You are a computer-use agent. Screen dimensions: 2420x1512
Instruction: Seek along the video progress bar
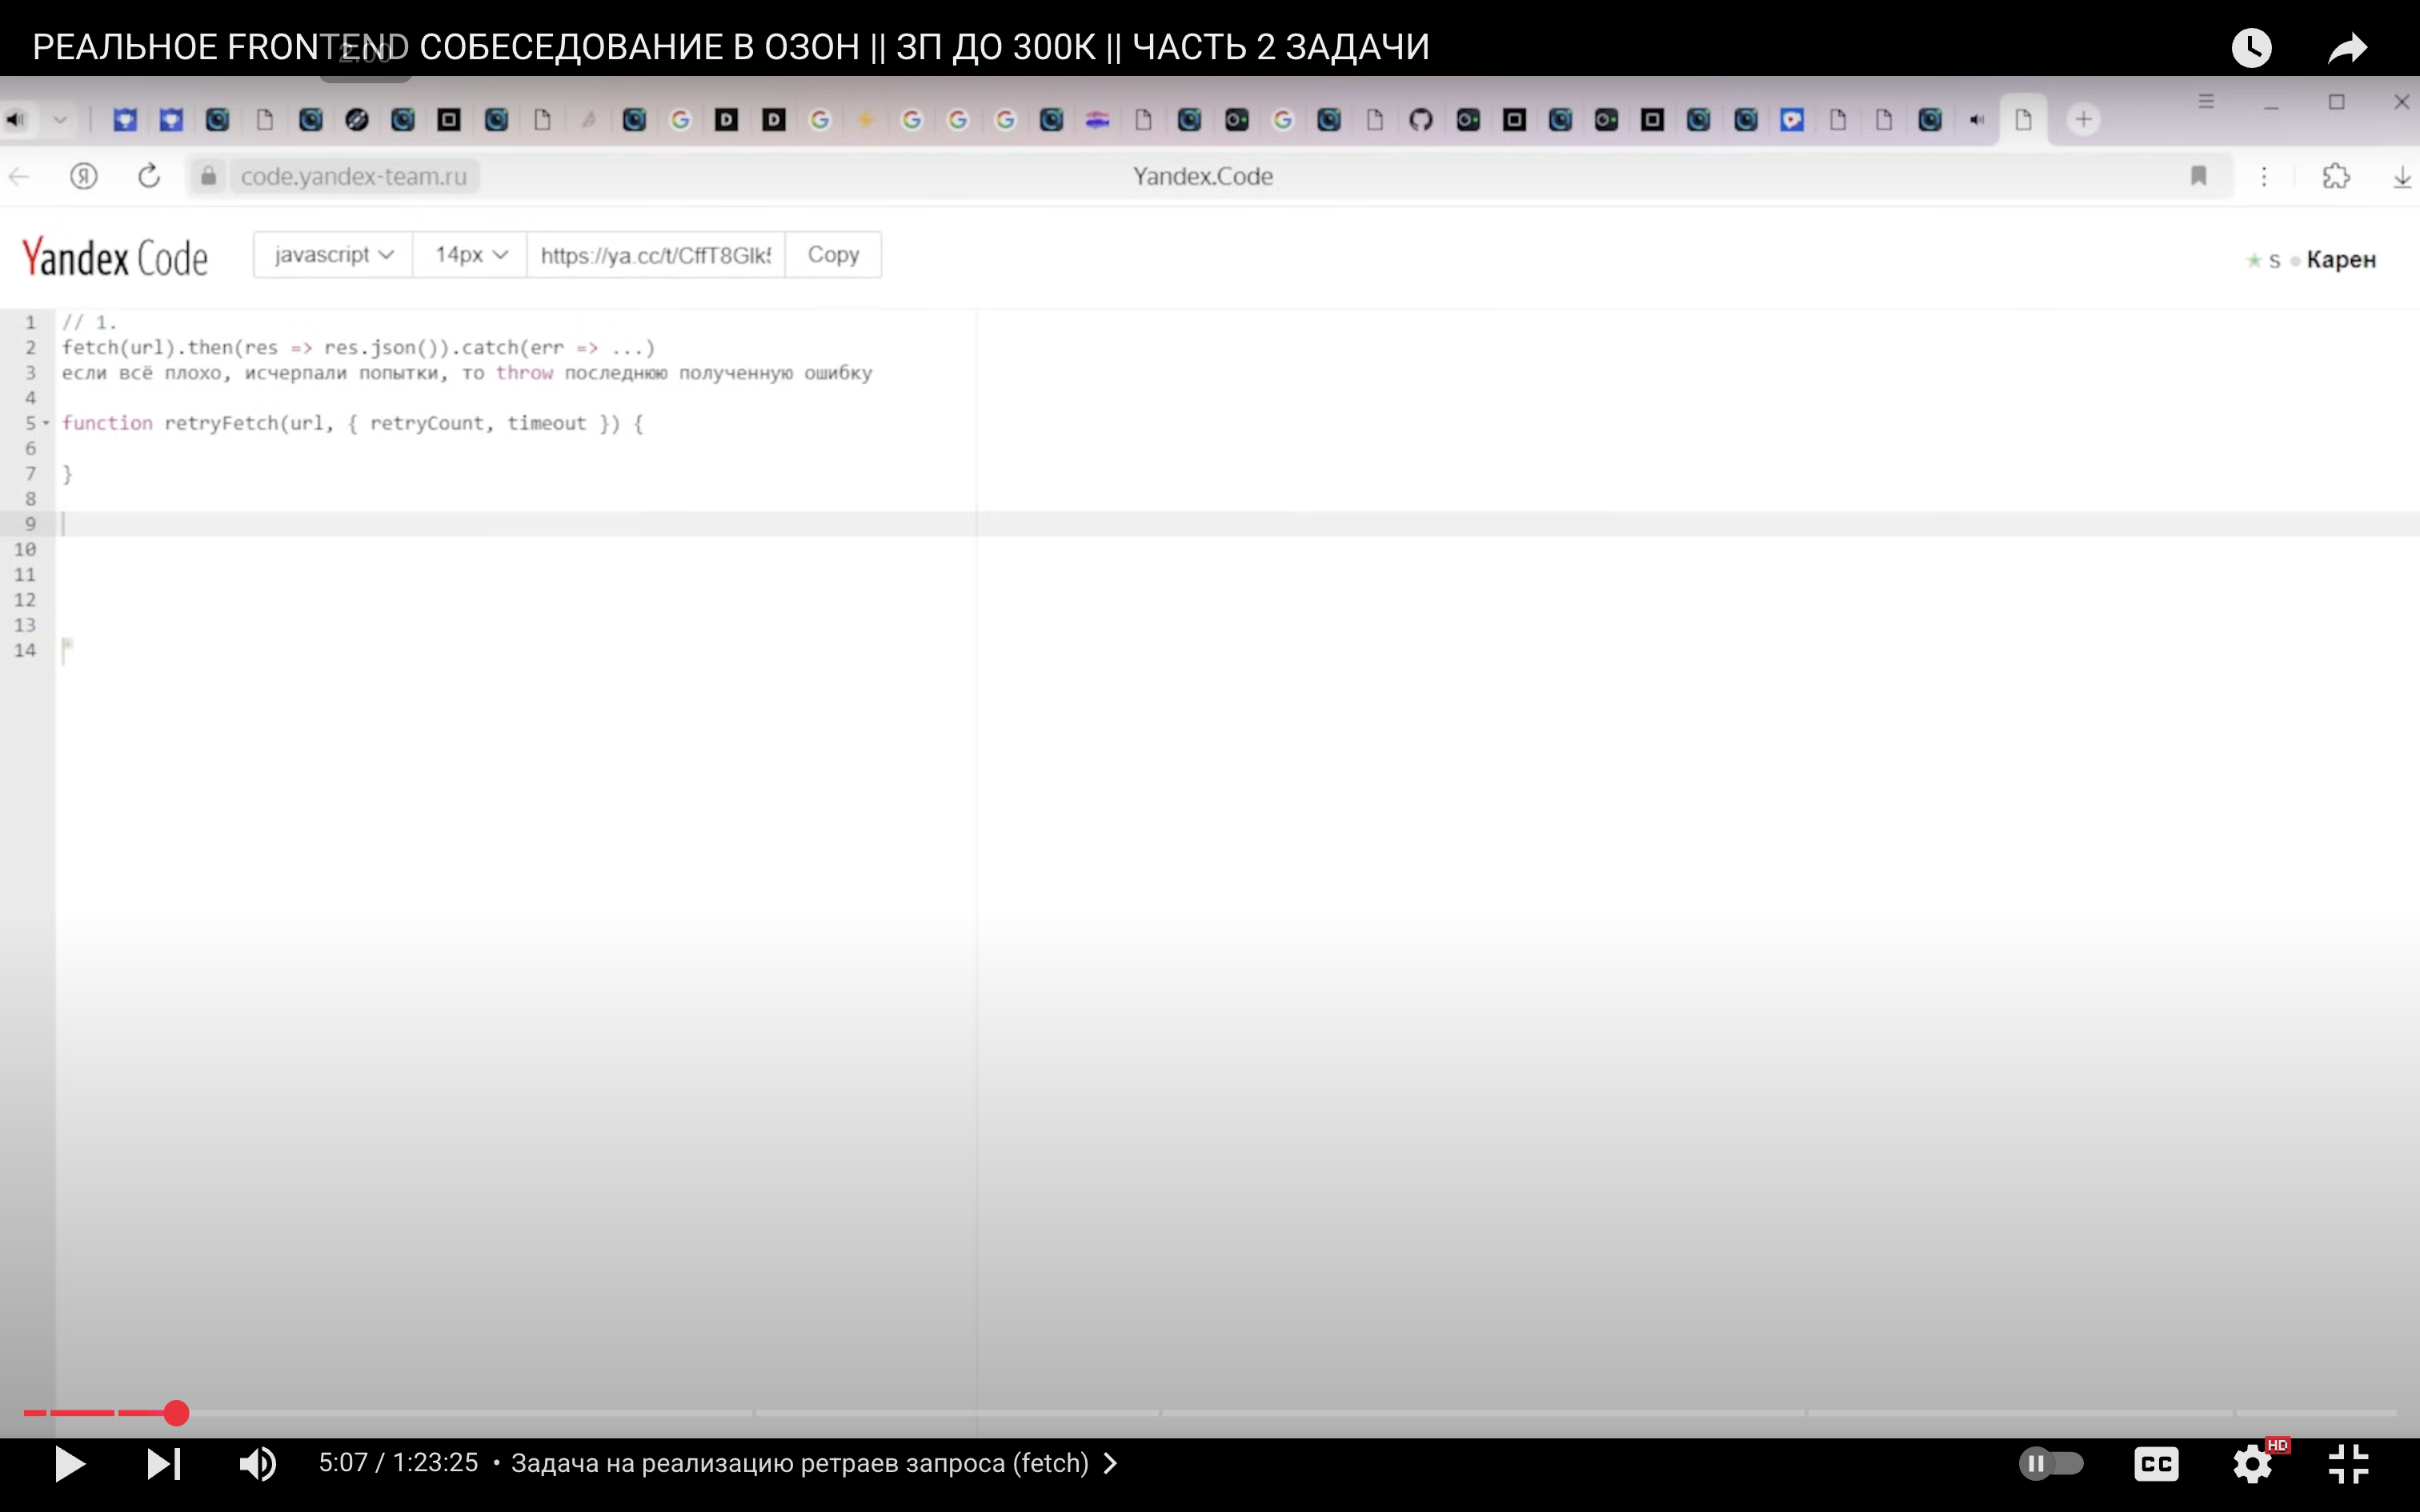(1200, 1413)
